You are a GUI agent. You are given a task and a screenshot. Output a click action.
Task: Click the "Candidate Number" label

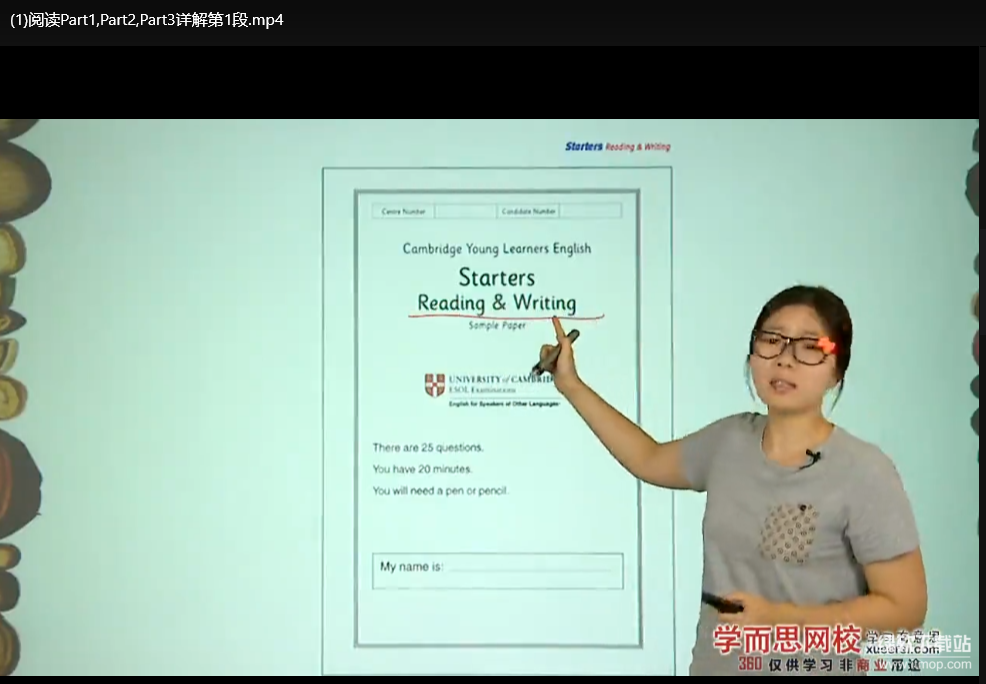[529, 211]
